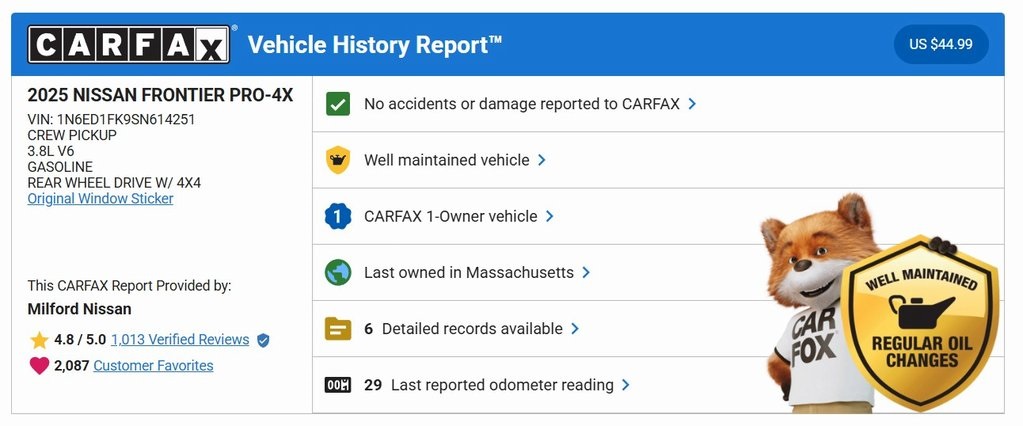
Task: Click the oil can well maintained icon
Action: point(338,160)
